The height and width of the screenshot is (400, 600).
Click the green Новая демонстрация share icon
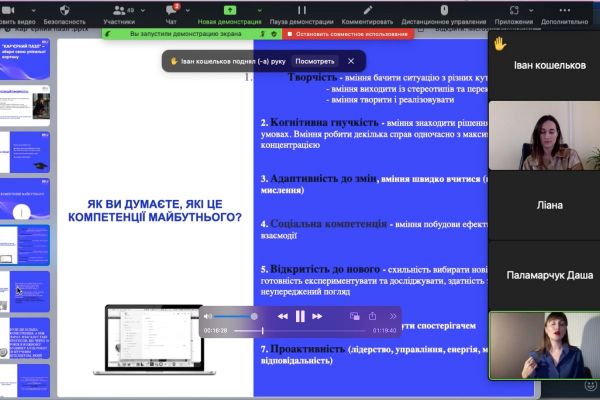point(230,9)
